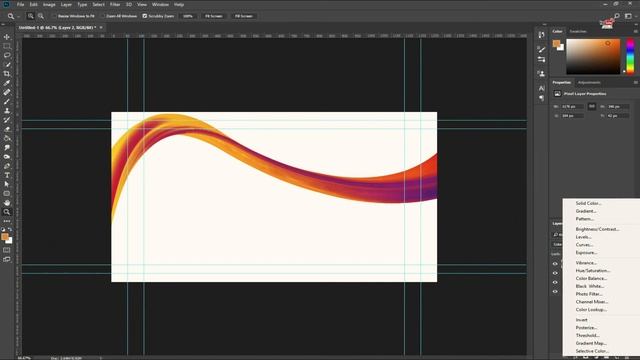The width and height of the screenshot is (640, 360).
Task: Select the Zoom tool in the toolbar
Action: (7, 212)
